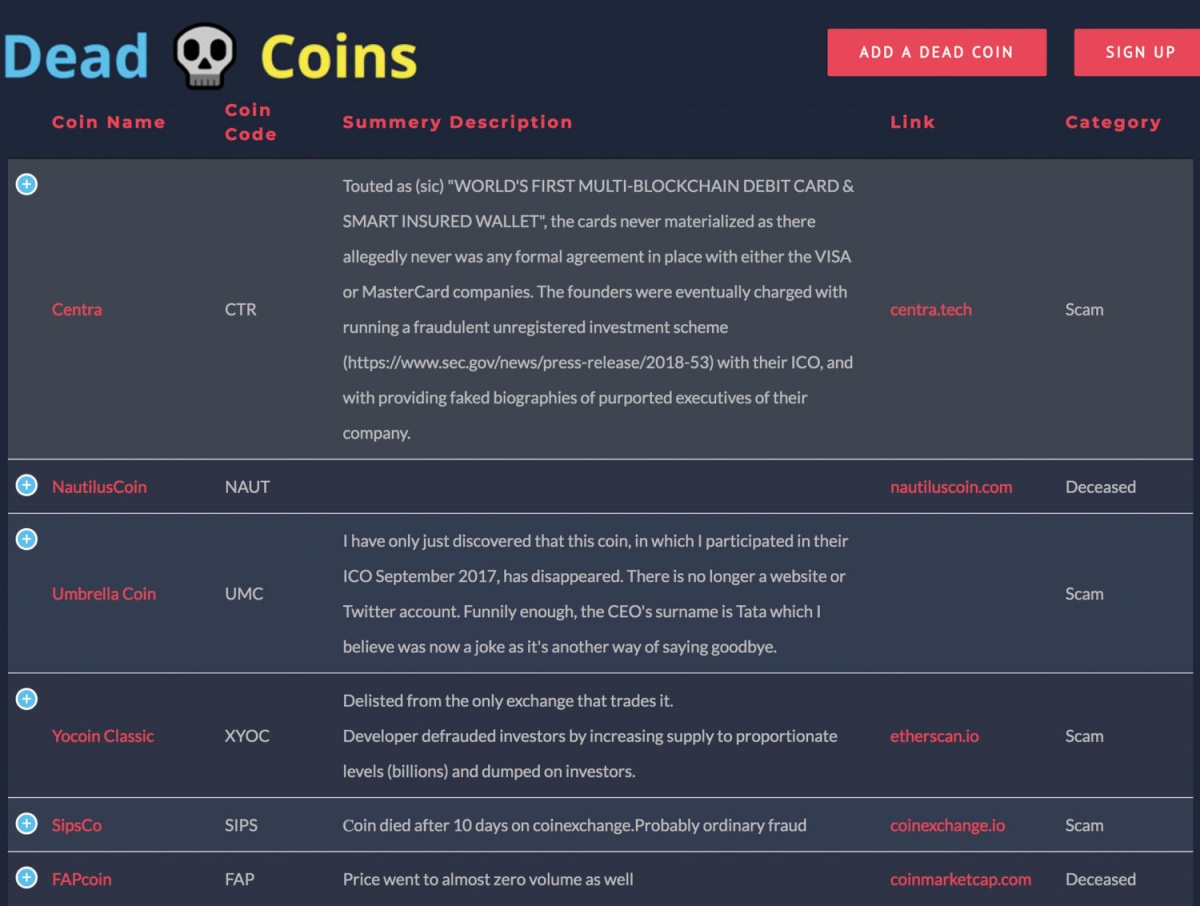Click the Coin Code column header
This screenshot has height=906, width=1200.
(x=250, y=122)
